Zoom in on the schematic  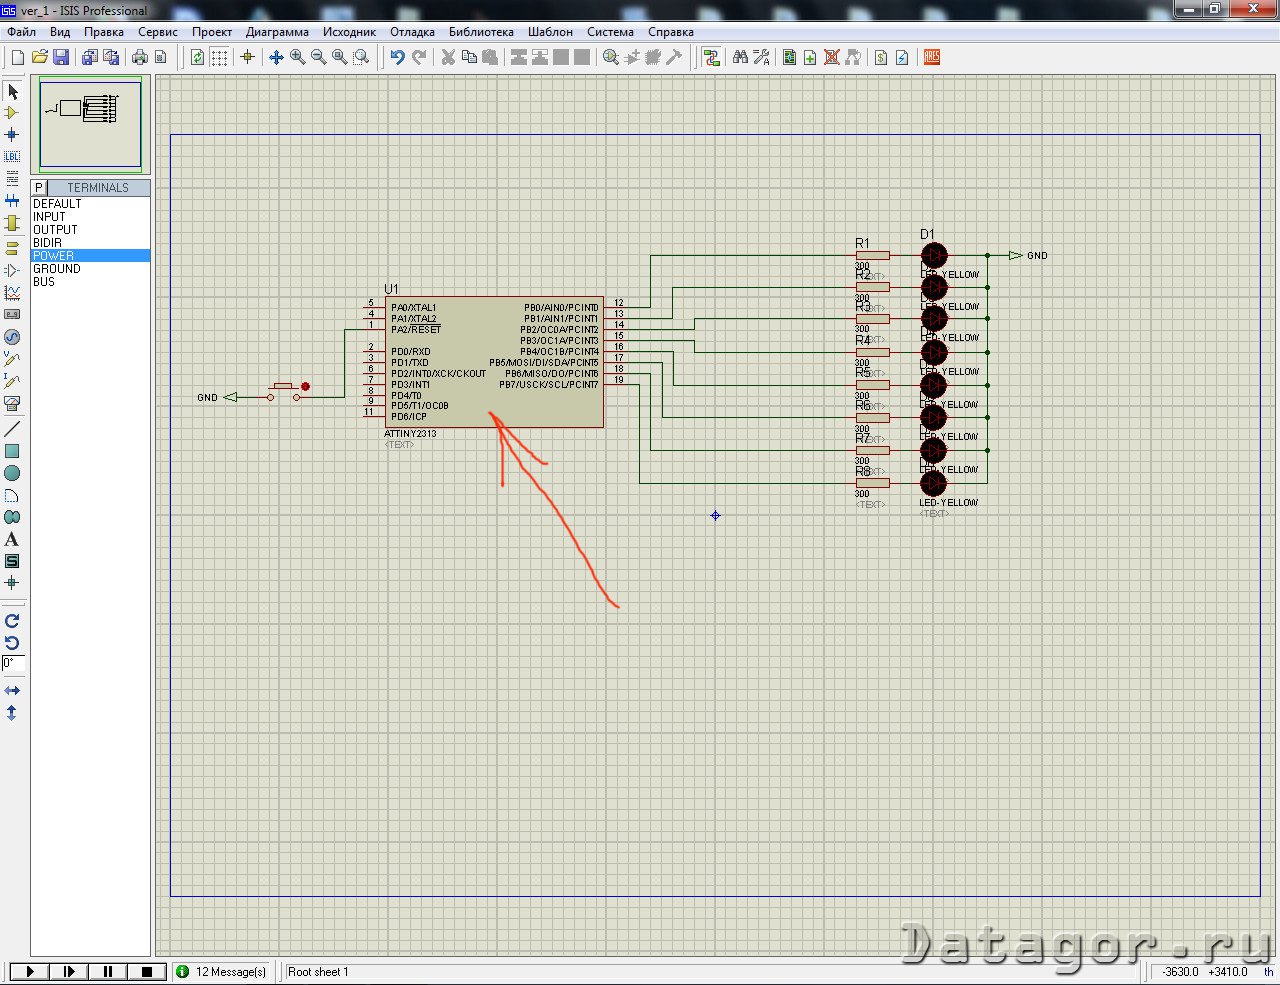pos(297,58)
